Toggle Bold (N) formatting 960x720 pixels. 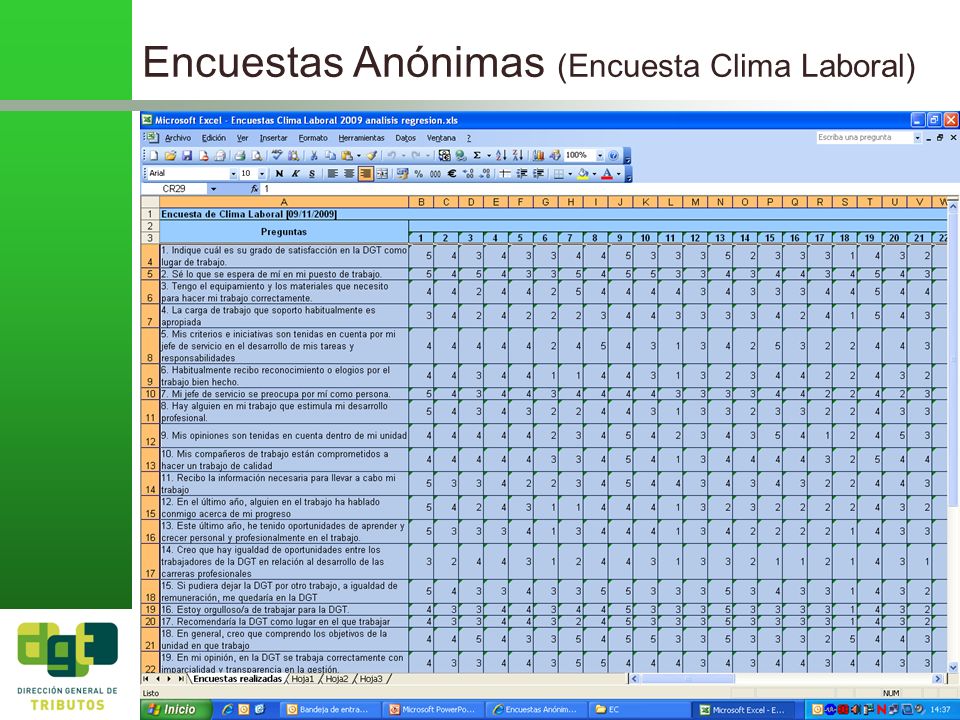coord(279,174)
